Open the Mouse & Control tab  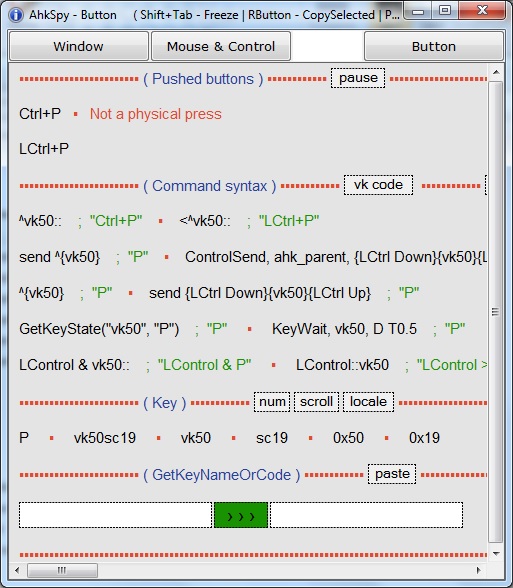click(221, 46)
